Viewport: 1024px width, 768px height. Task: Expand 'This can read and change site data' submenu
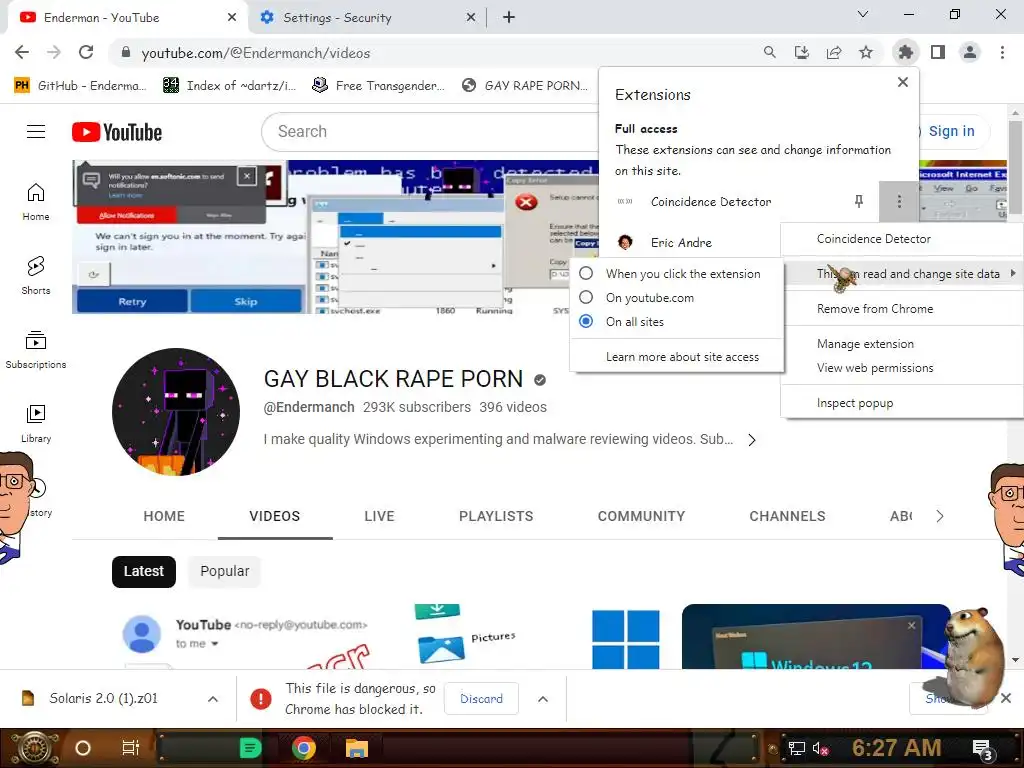click(x=903, y=274)
